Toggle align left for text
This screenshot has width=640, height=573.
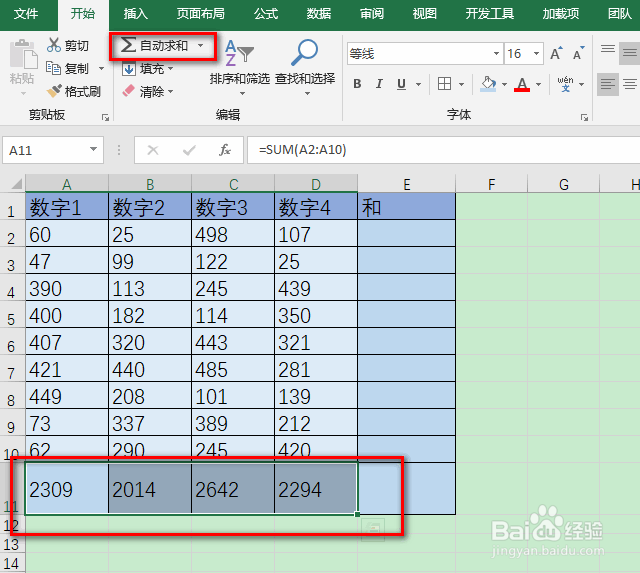point(608,84)
